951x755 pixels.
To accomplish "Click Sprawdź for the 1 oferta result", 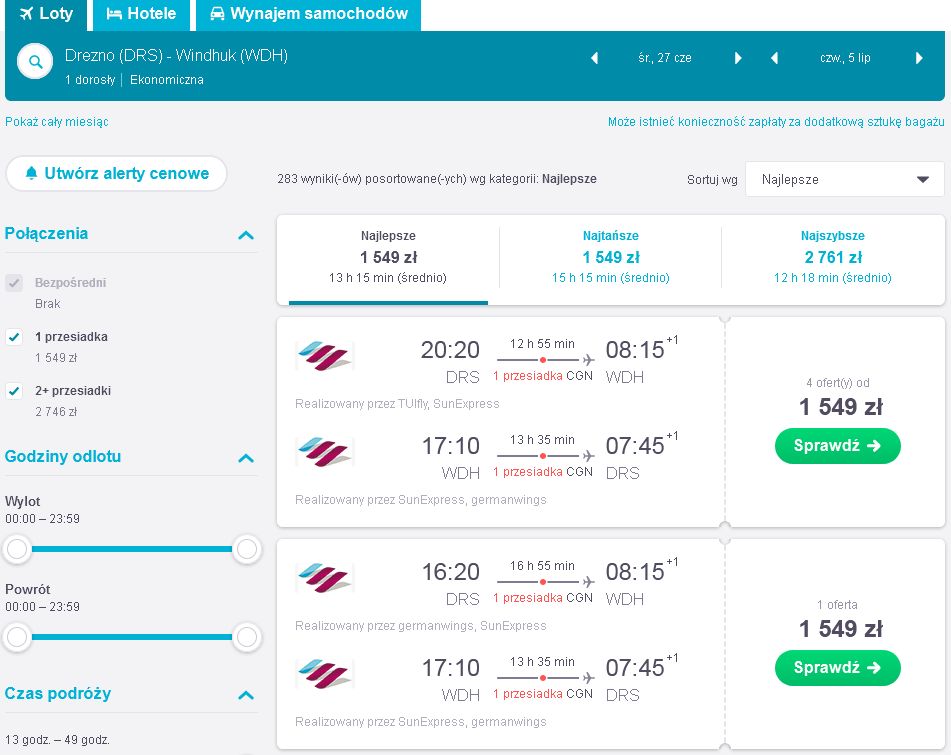I will [838, 668].
